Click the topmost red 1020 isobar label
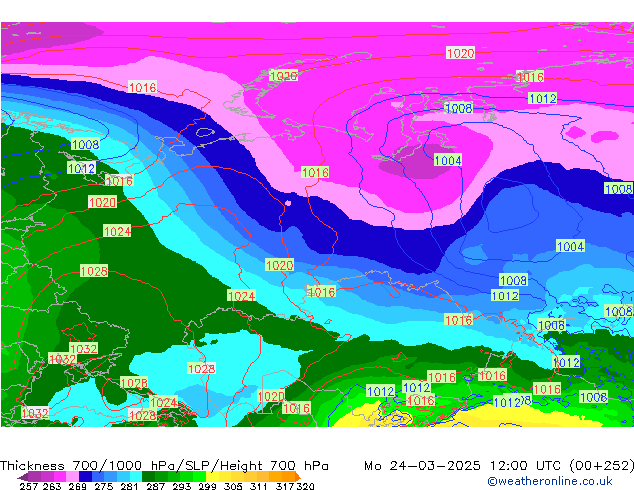Screen dimensions: 634x490 click(460, 53)
